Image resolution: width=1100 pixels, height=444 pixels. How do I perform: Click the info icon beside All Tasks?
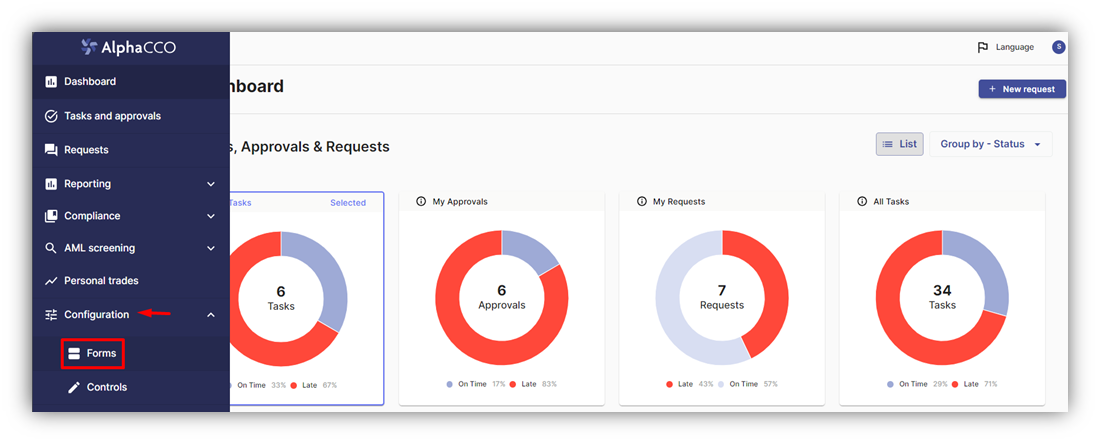point(861,201)
